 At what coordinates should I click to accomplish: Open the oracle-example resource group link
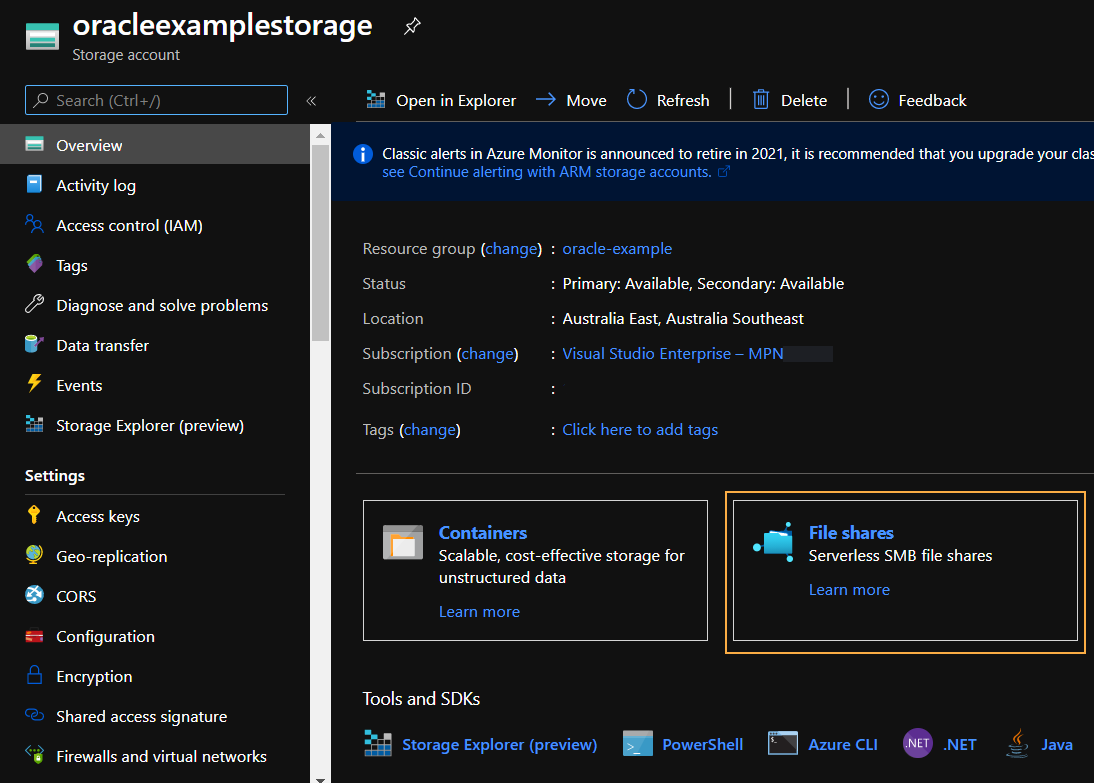click(617, 248)
